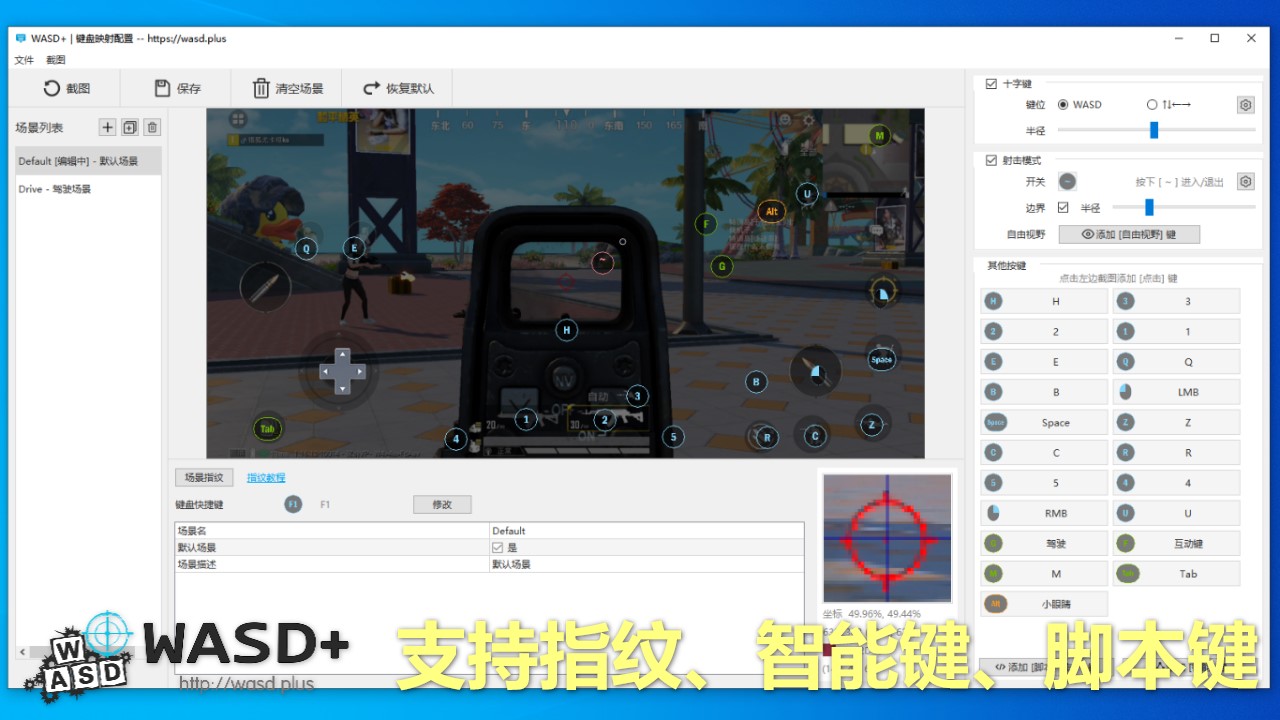This screenshot has height=720, width=1280.
Task: Click the 修改 hotkey modify button
Action: point(442,505)
